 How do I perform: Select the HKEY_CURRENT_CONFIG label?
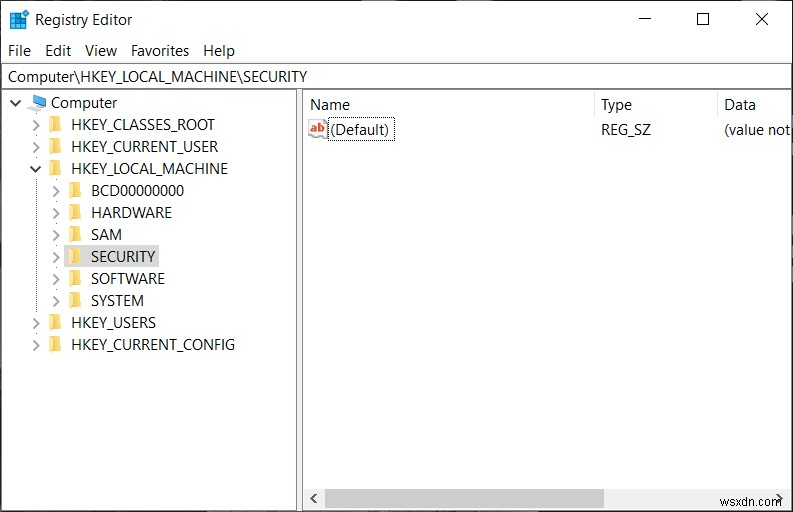click(153, 345)
